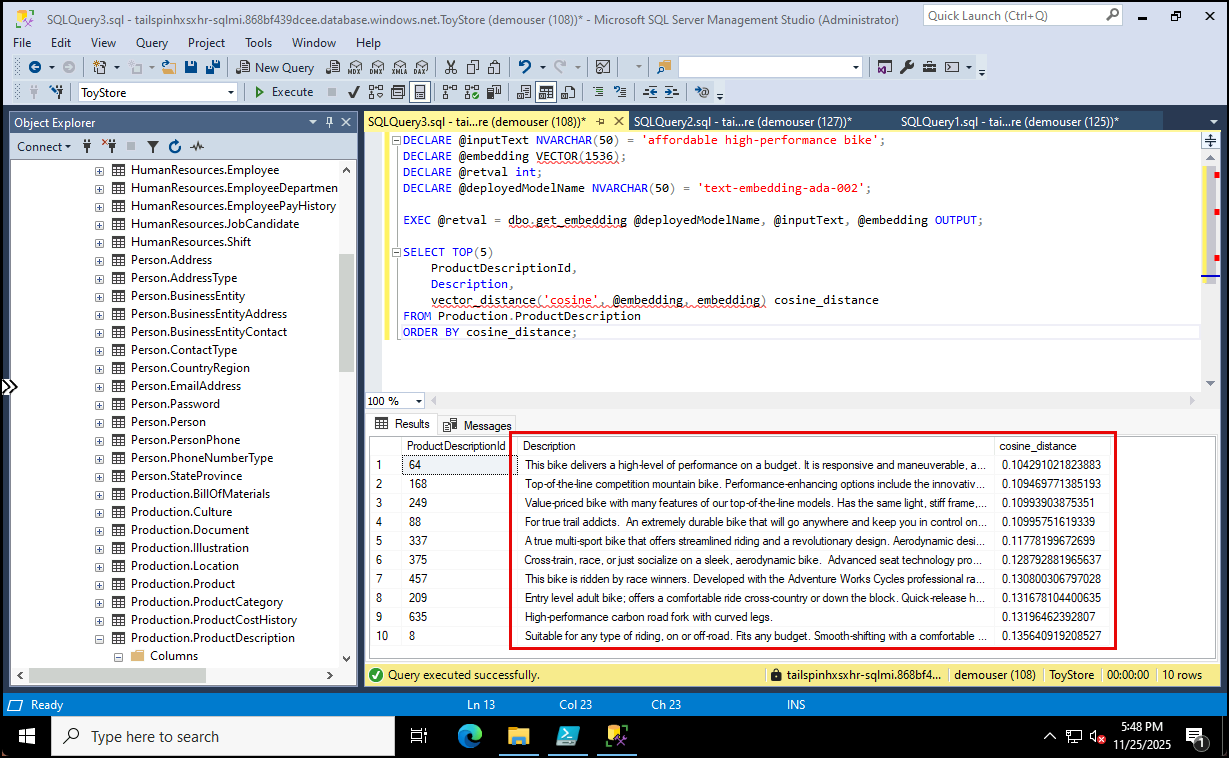
Task: Open the filter icon in Object Explorer
Action: (152, 147)
